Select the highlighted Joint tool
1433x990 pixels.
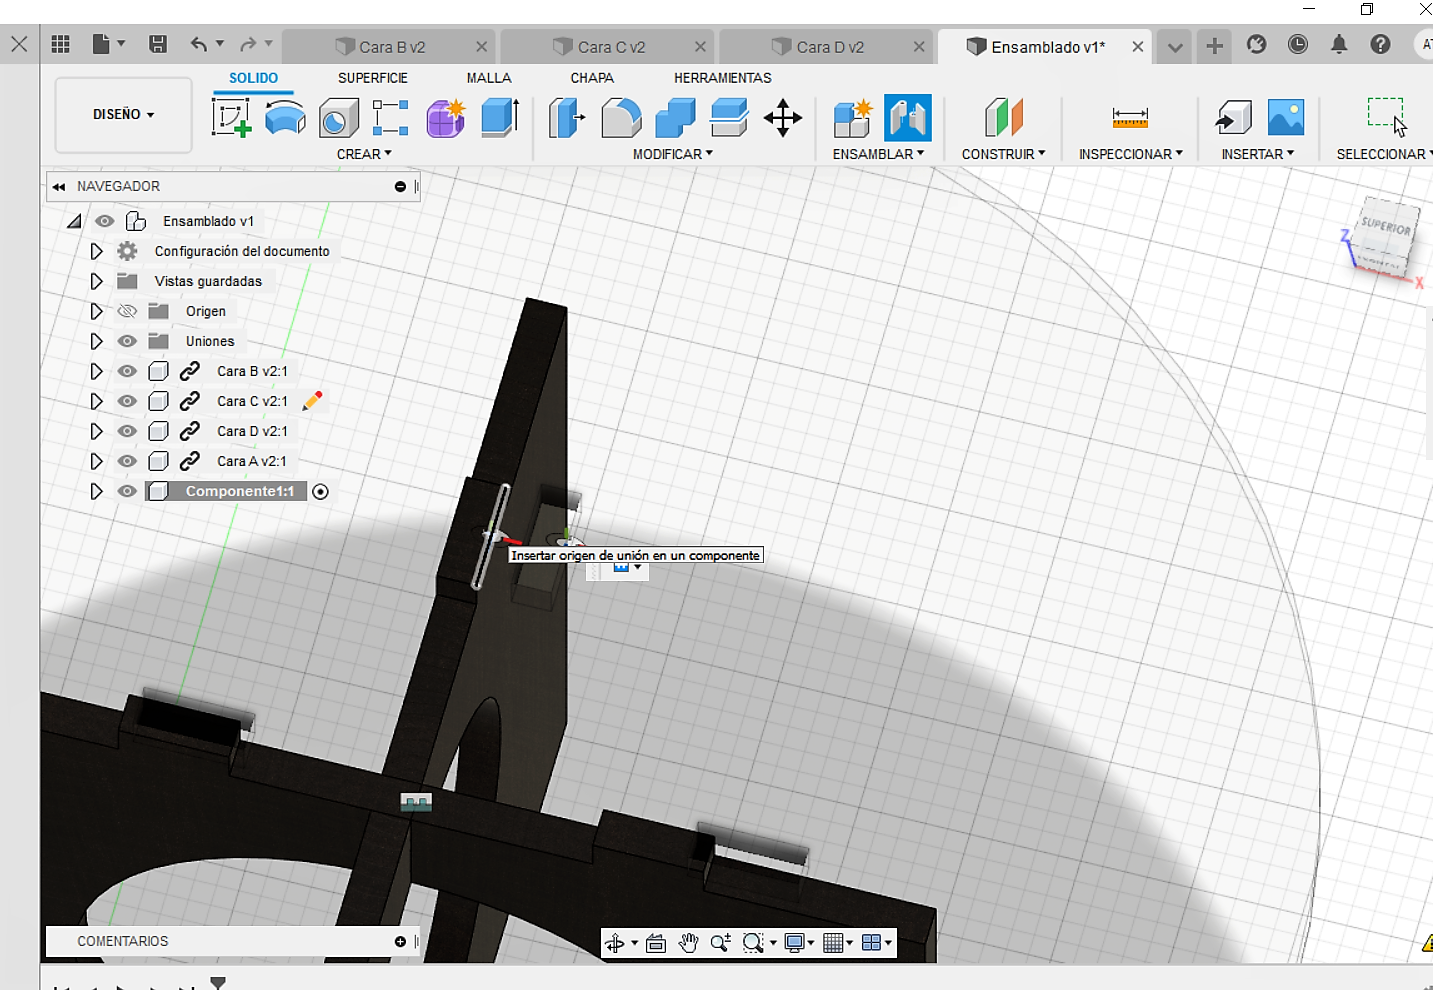pos(908,118)
